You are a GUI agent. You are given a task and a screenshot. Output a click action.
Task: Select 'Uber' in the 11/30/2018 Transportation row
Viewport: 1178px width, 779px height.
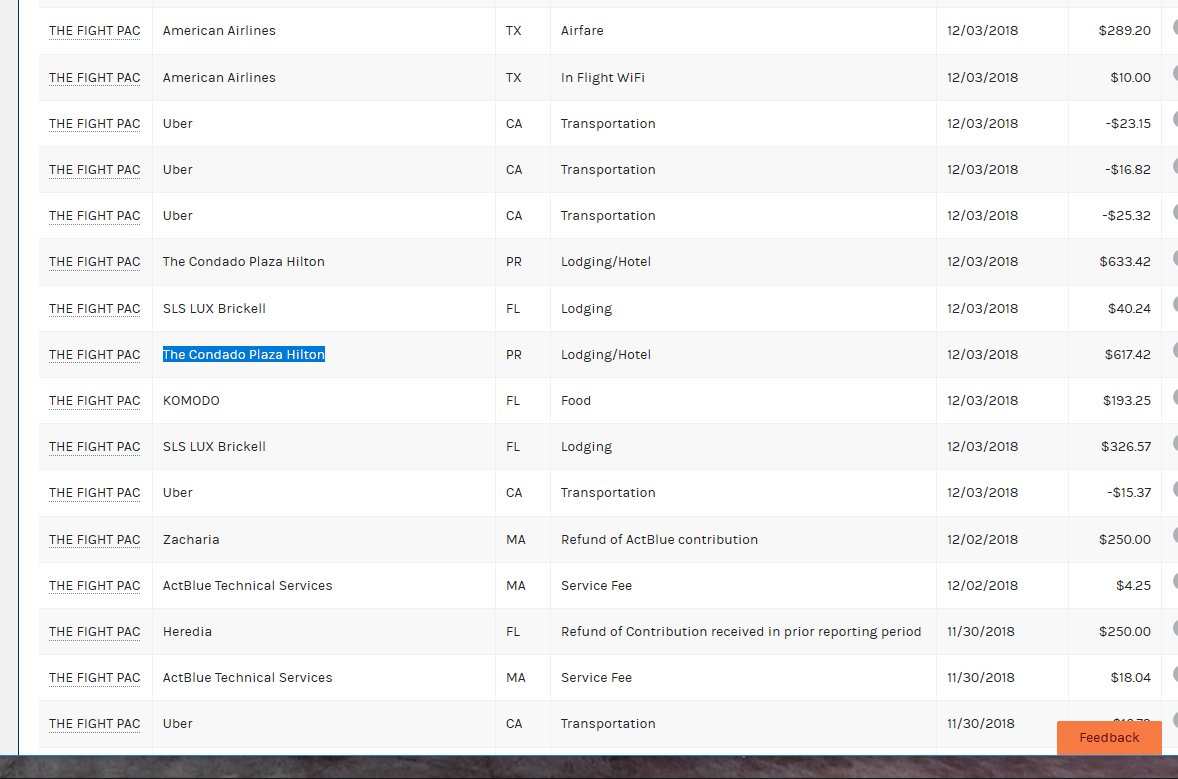177,723
